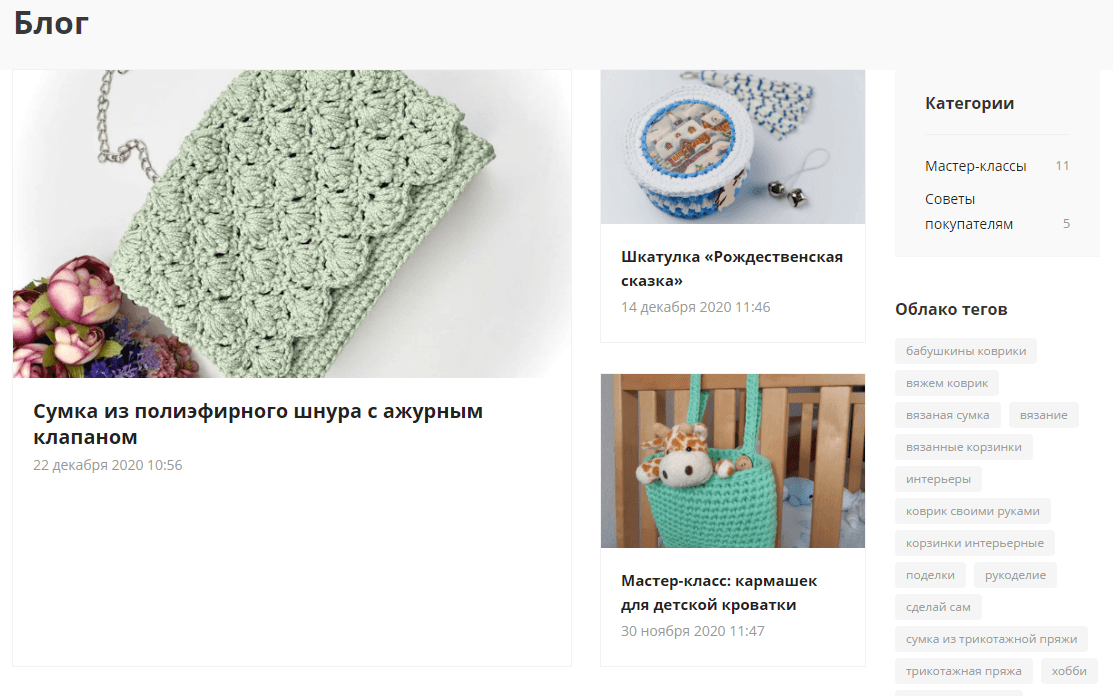Image resolution: width=1113 pixels, height=696 pixels.
Task: Select the 'Советы покупателям' category
Action: pos(969,211)
